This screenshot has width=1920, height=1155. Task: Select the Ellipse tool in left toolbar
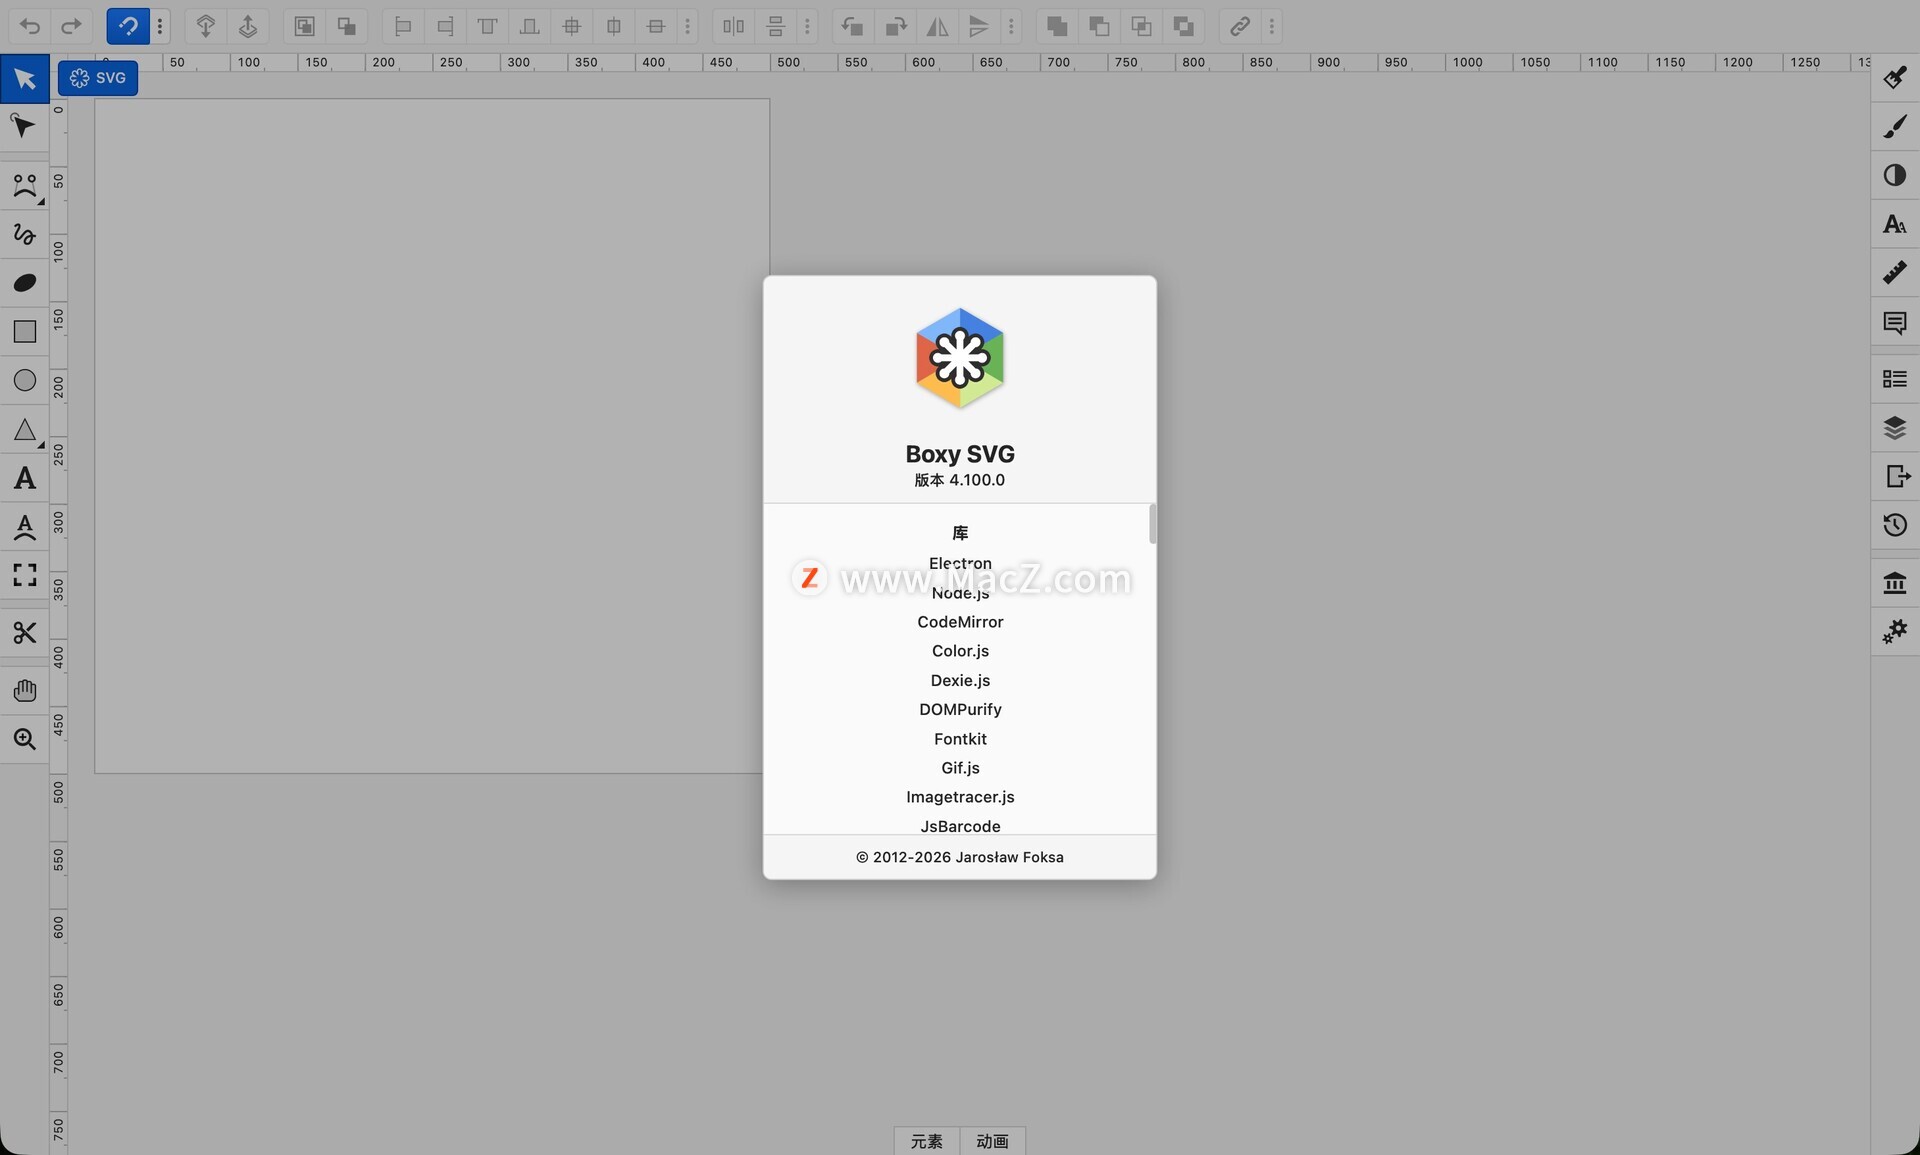pyautogui.click(x=25, y=380)
